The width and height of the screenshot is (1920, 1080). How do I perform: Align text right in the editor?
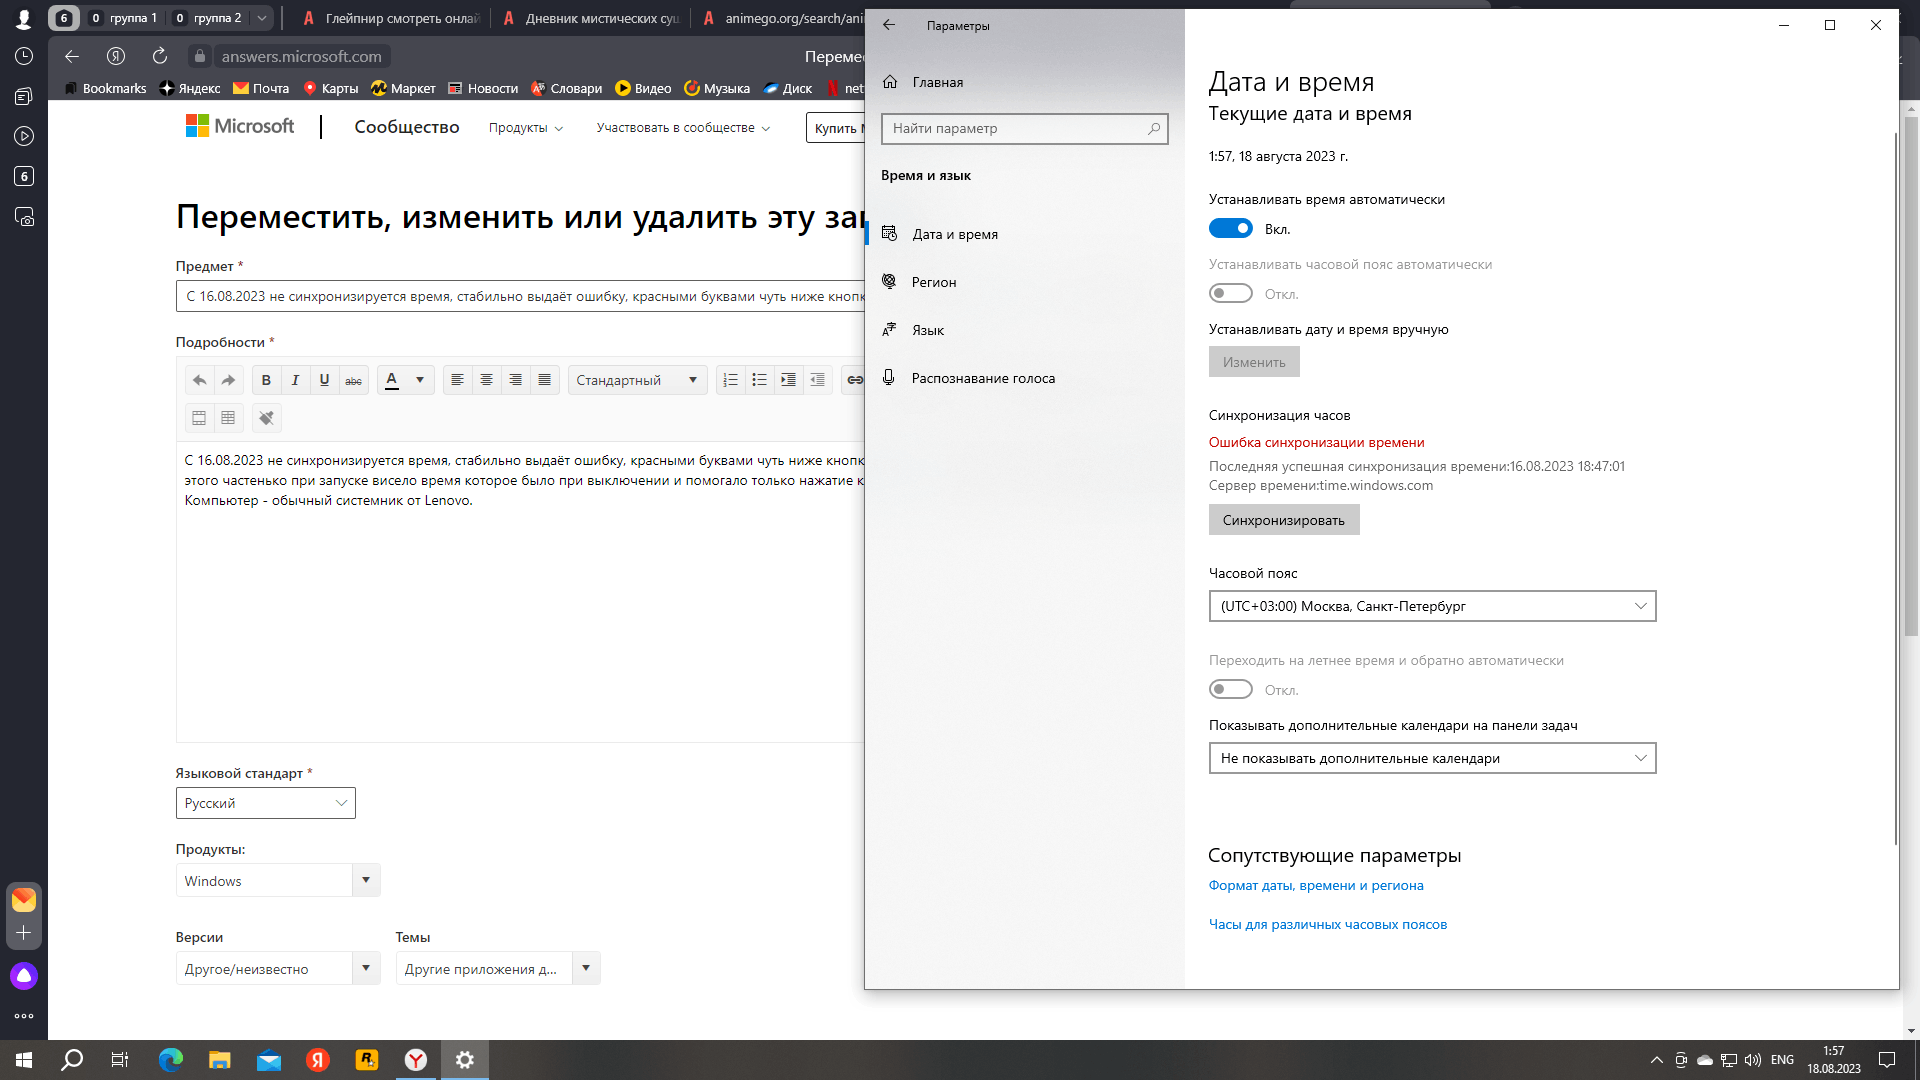[x=515, y=380]
